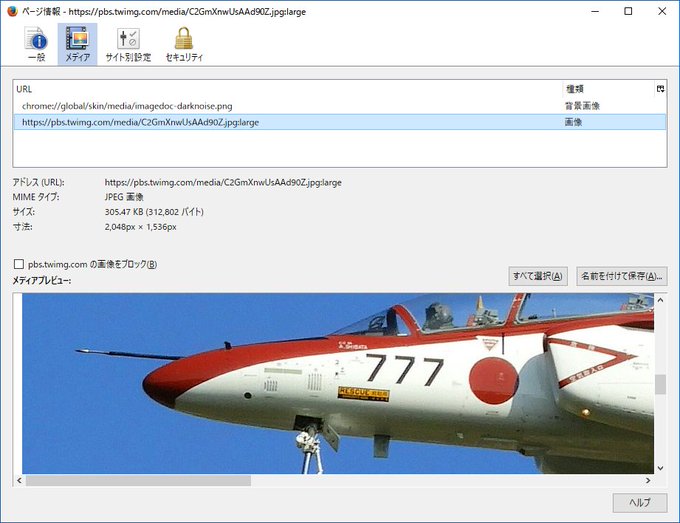Sort media list by 種類 column header
This screenshot has height=523, width=680.
pos(608,89)
